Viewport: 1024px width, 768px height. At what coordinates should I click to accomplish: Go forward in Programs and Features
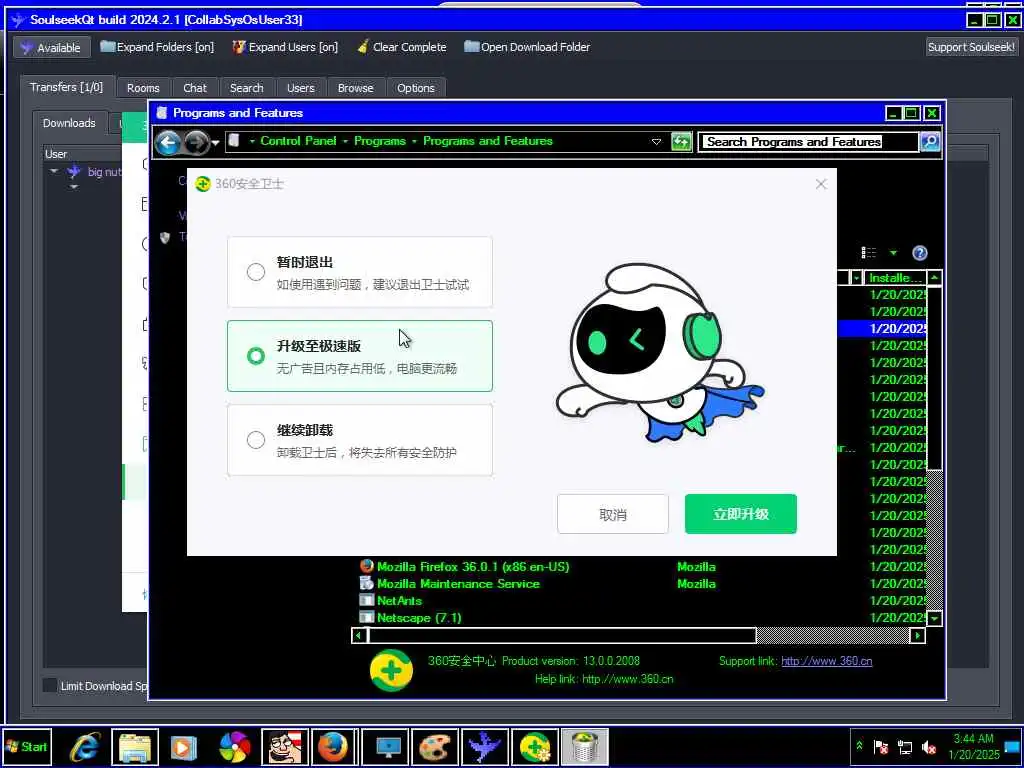coord(196,142)
